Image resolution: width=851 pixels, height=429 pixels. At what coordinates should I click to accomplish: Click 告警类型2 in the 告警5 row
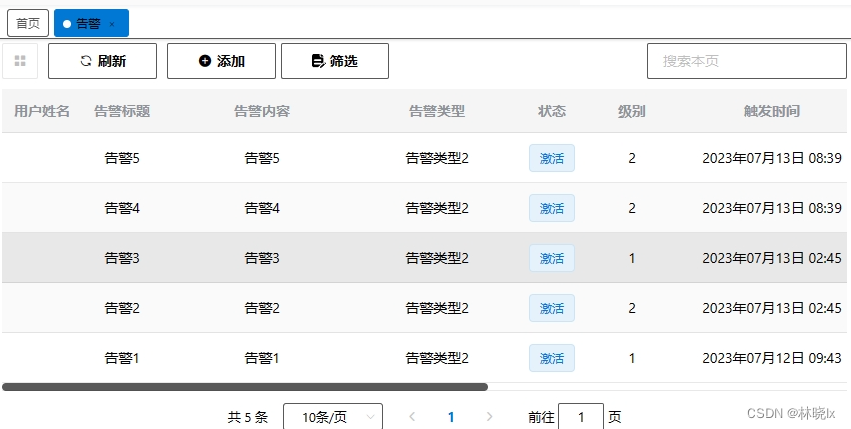point(437,158)
